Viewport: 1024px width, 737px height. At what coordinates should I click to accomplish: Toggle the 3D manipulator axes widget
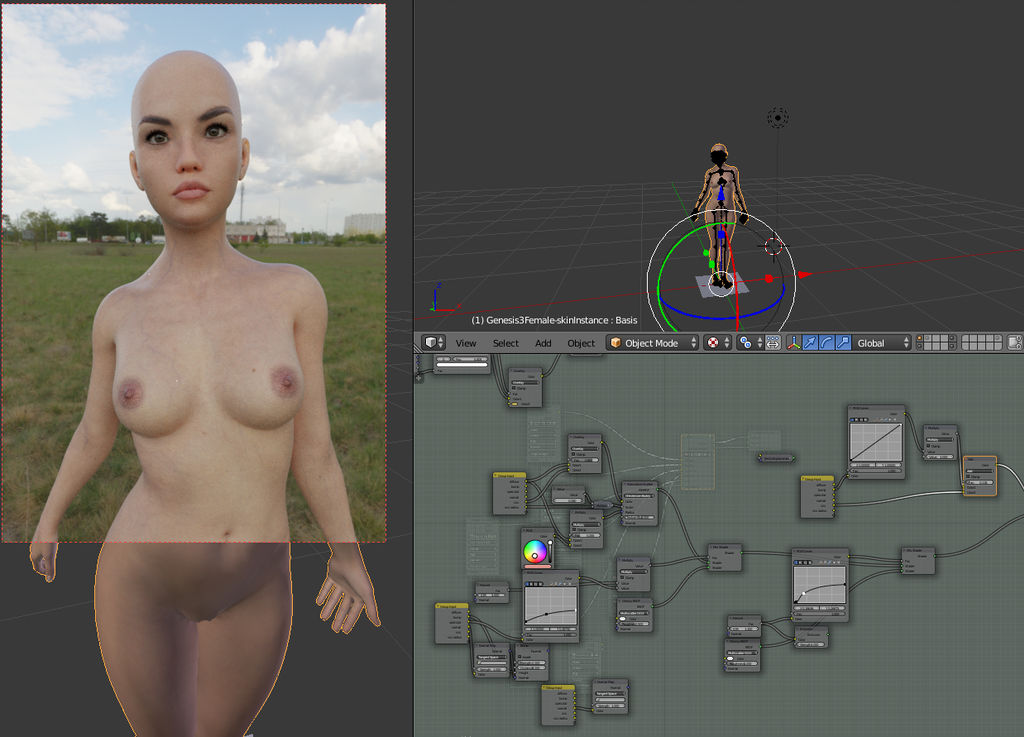(794, 343)
